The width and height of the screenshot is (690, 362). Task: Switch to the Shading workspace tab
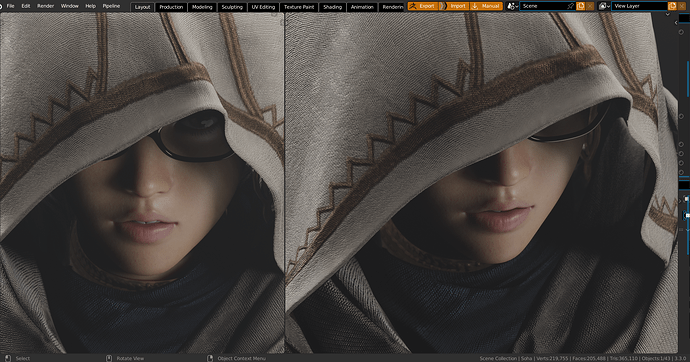[x=332, y=7]
